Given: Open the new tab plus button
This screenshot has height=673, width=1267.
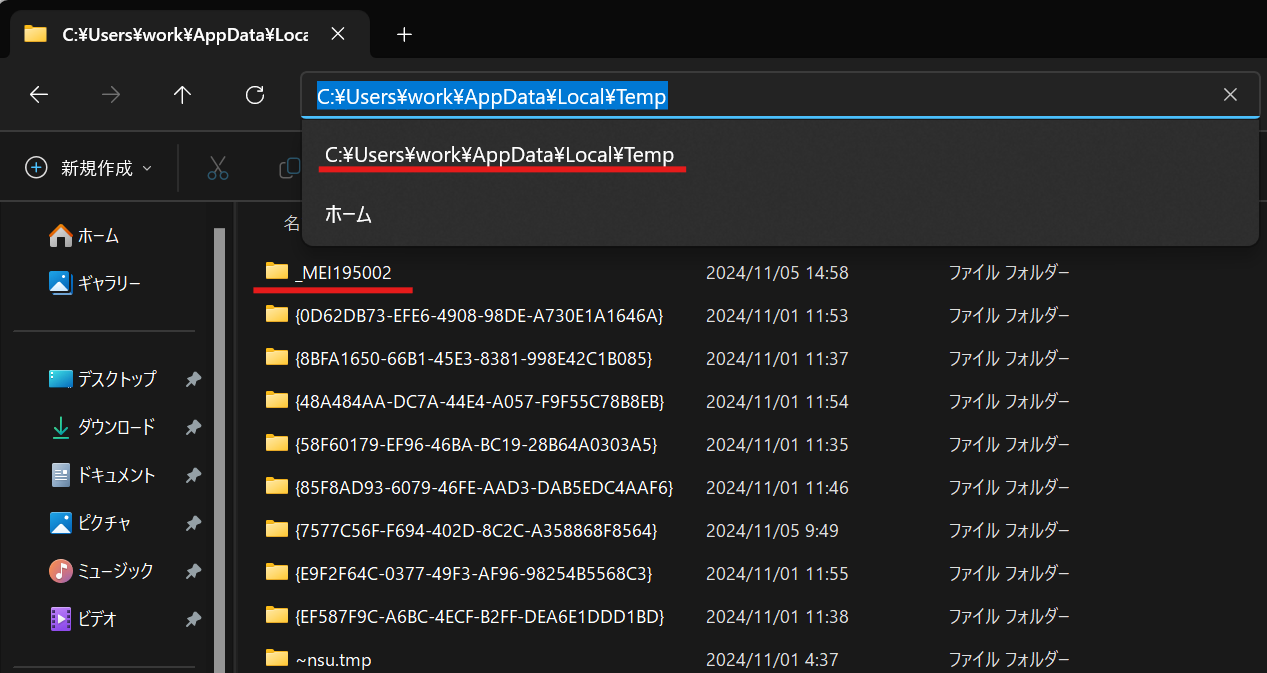Looking at the screenshot, I should 404,34.
